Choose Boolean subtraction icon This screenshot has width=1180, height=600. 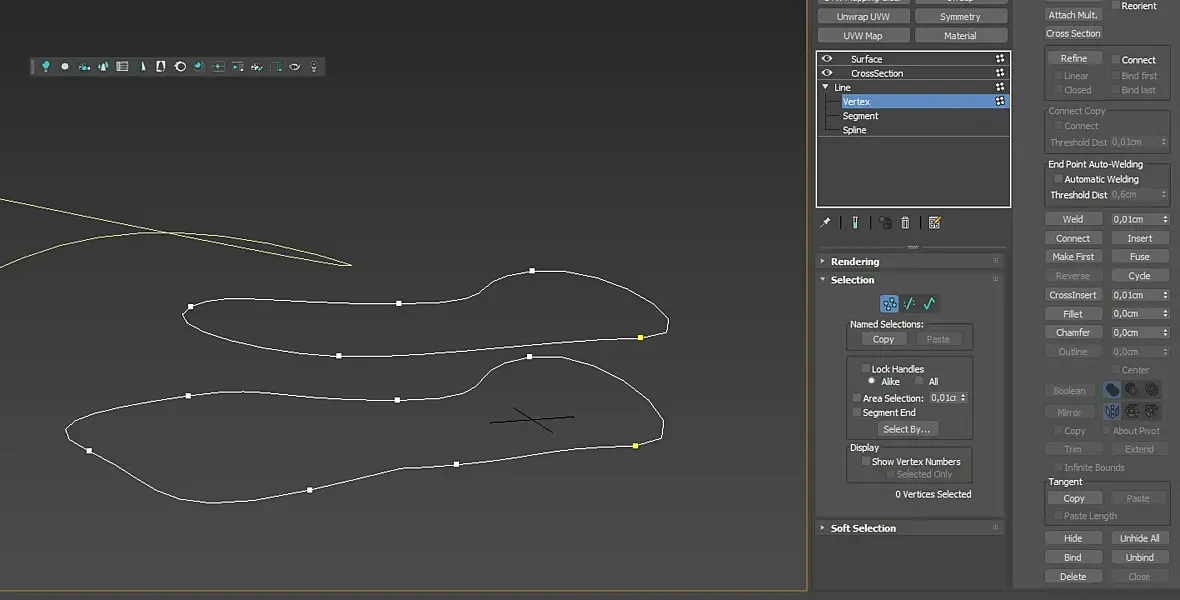click(1132, 390)
